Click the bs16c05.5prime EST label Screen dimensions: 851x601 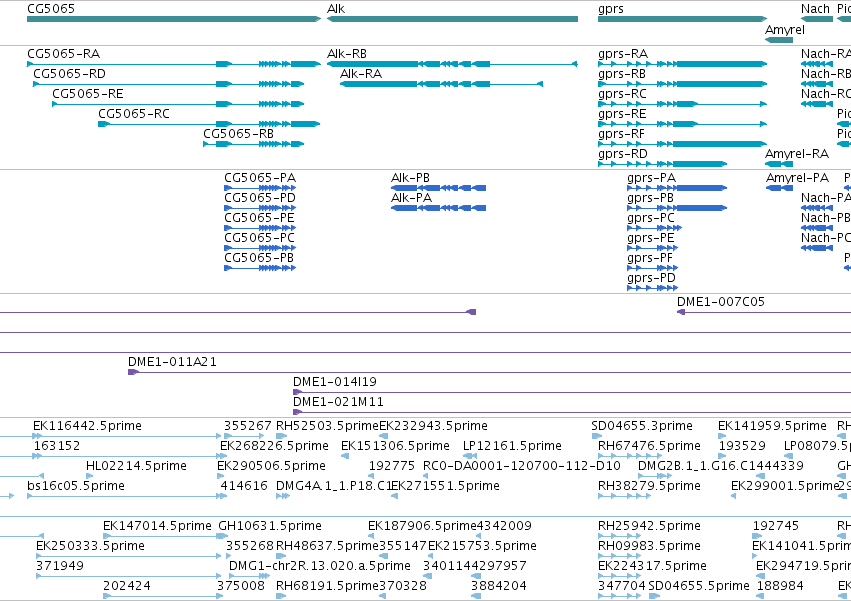click(76, 486)
